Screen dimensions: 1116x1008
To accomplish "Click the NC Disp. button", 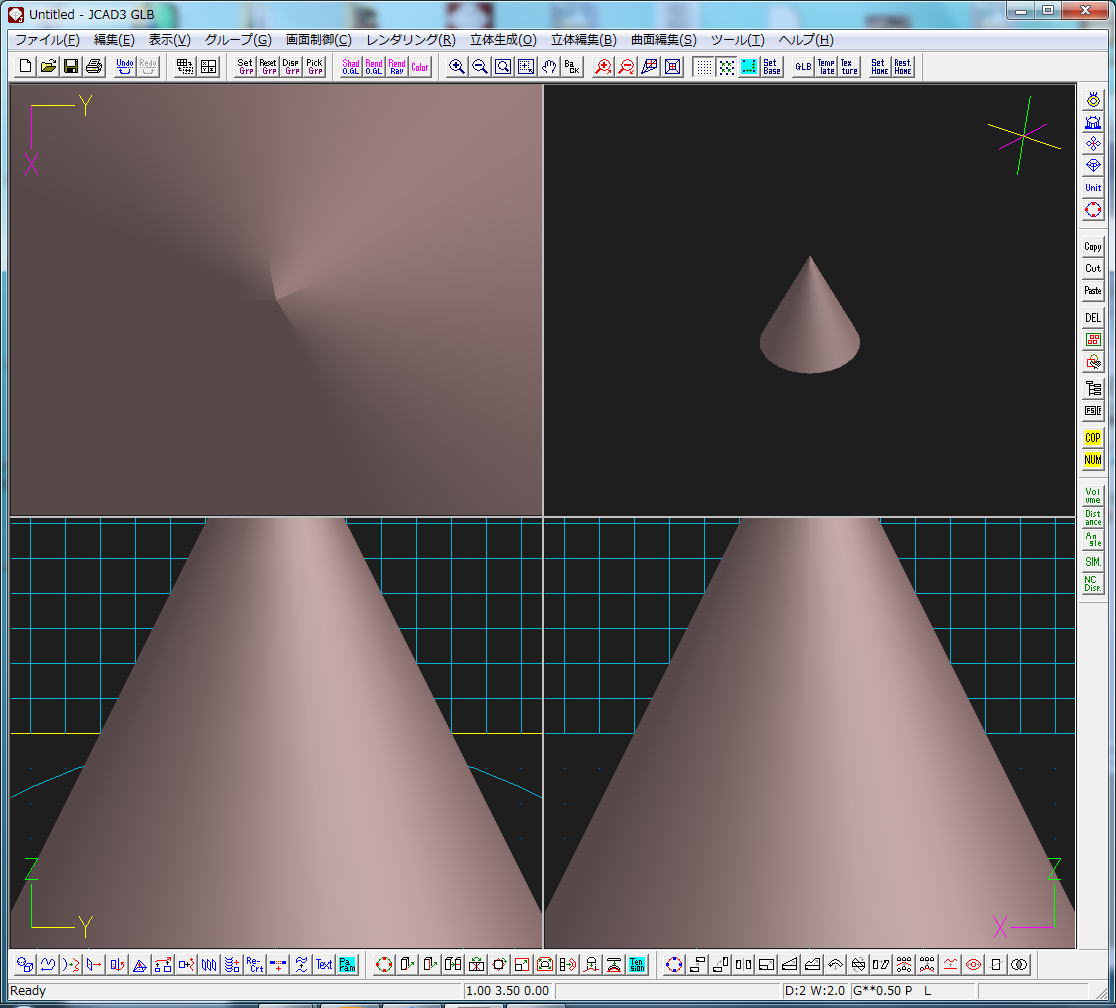I will 1093,584.
